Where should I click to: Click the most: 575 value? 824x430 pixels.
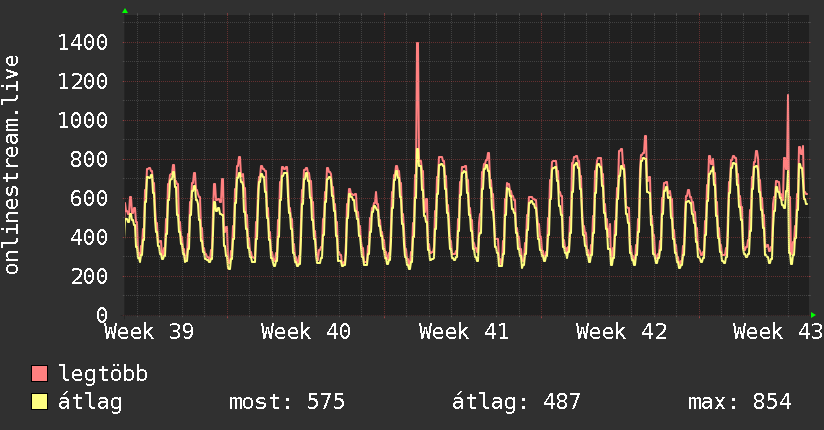pyautogui.click(x=287, y=402)
